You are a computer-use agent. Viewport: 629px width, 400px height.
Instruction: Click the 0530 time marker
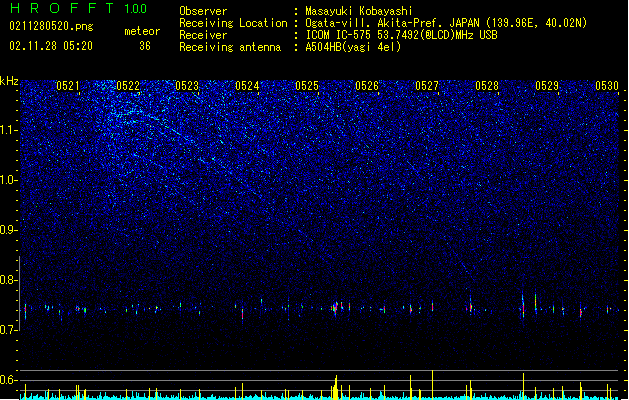pos(607,86)
